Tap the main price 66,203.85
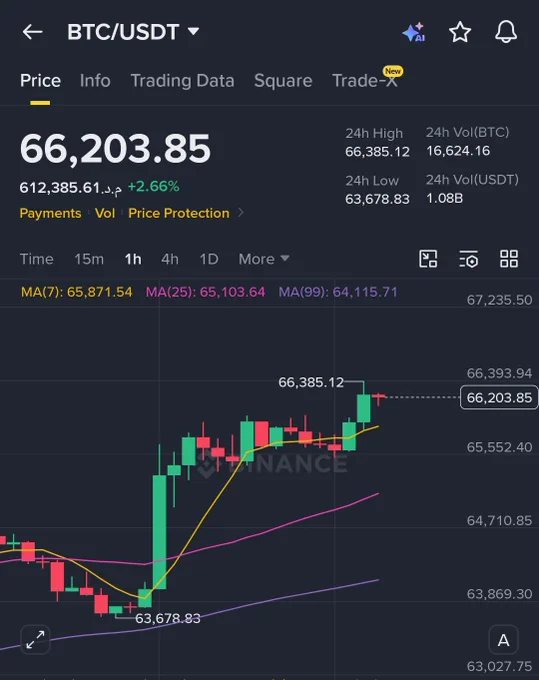Image resolution: width=539 pixels, height=680 pixels. (x=115, y=149)
